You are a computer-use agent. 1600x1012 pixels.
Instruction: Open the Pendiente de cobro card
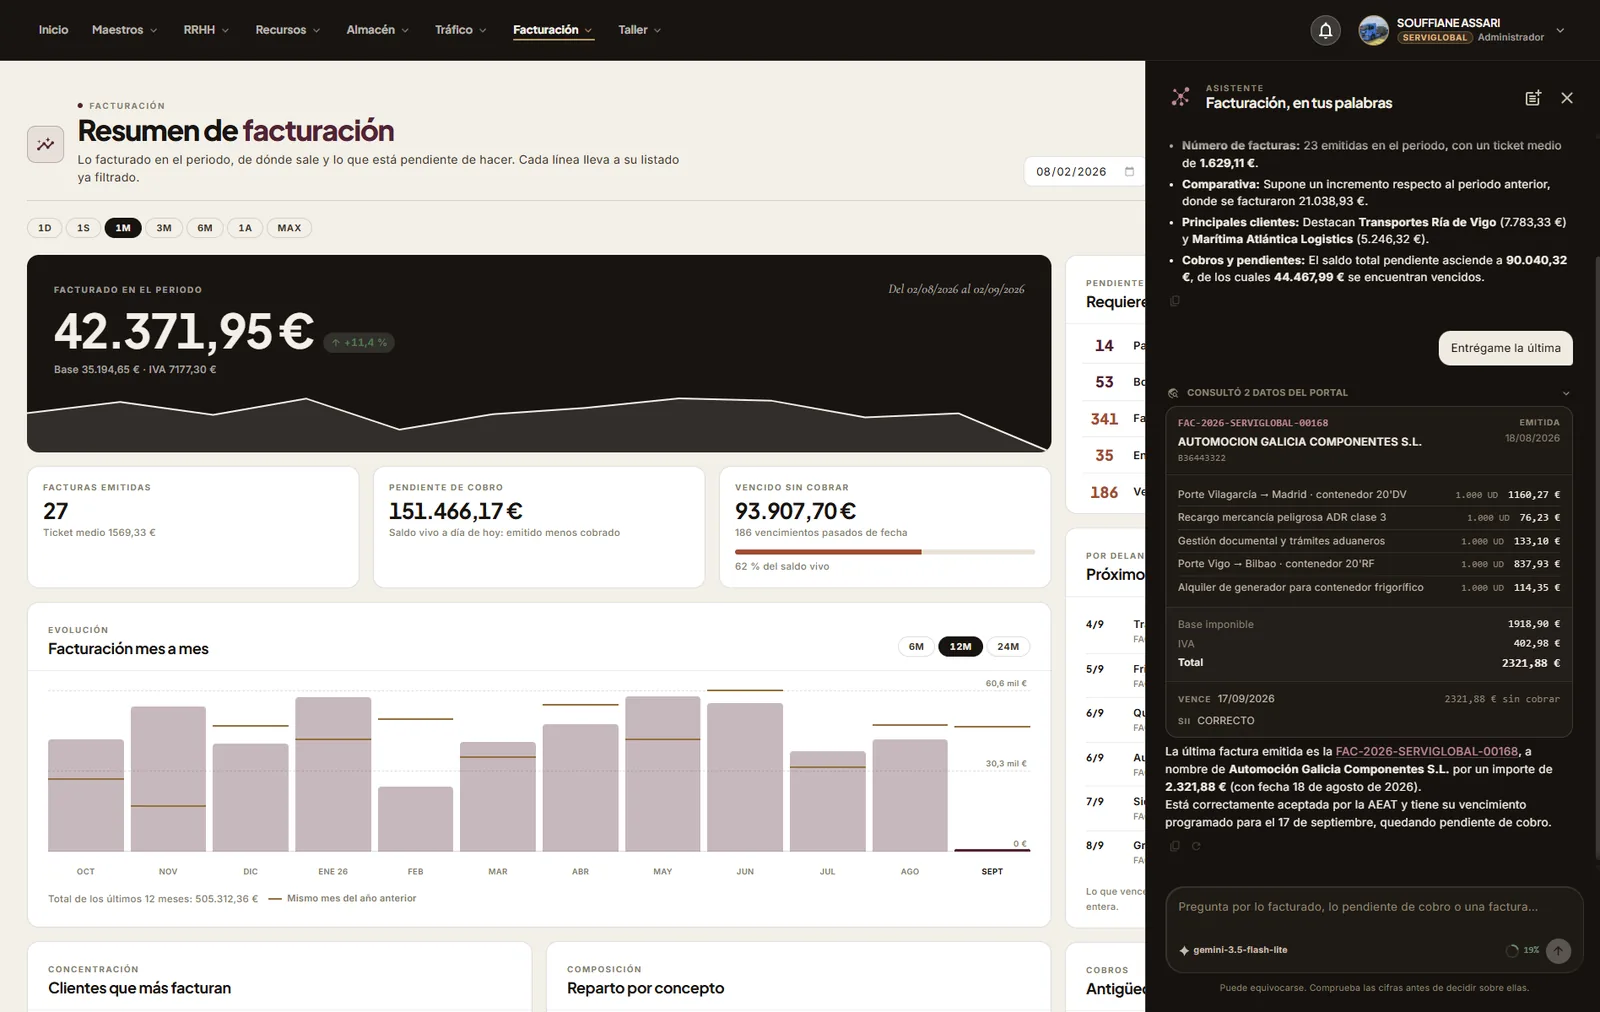point(539,527)
